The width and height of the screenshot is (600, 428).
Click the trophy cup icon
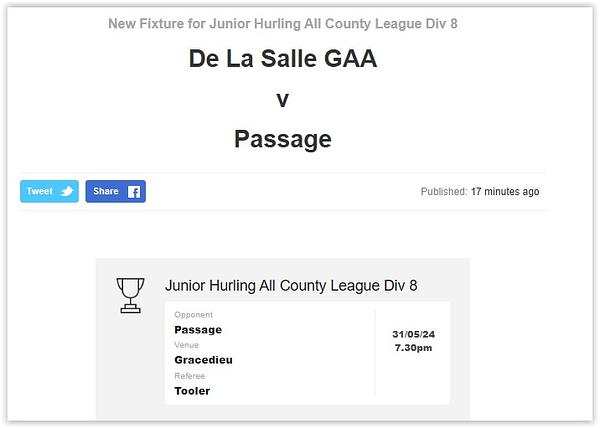click(x=130, y=295)
